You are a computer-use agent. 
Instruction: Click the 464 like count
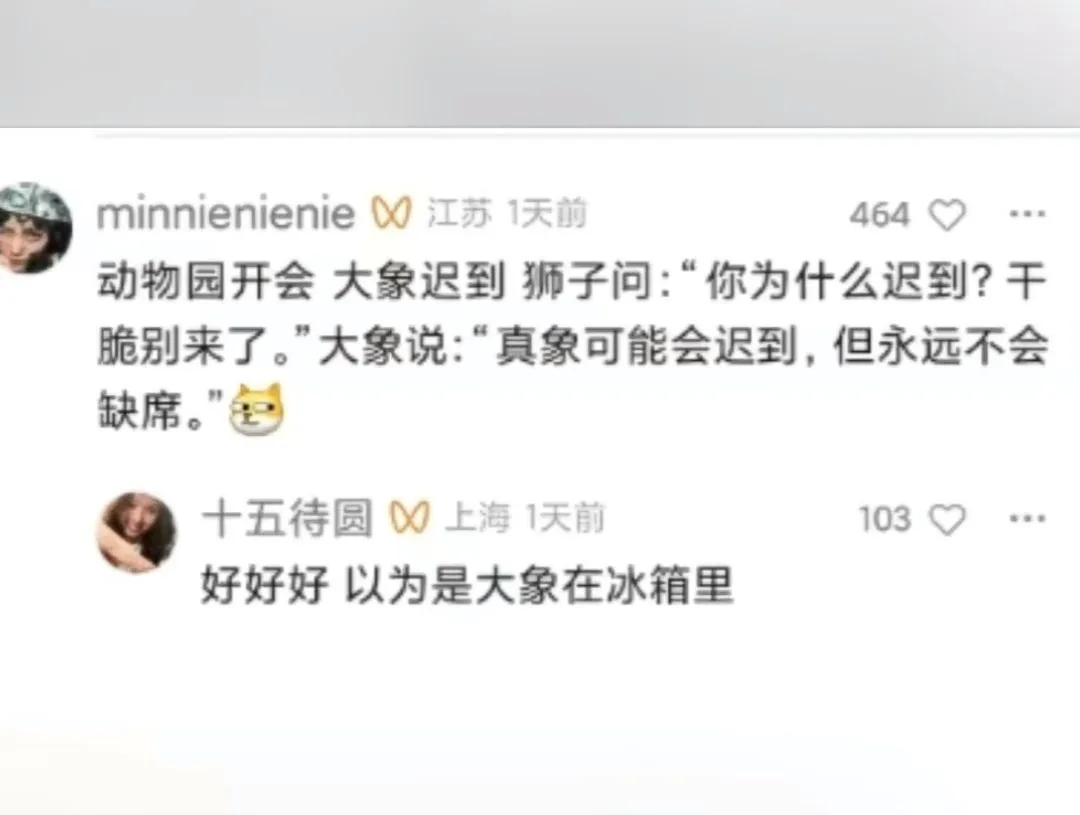(x=880, y=215)
